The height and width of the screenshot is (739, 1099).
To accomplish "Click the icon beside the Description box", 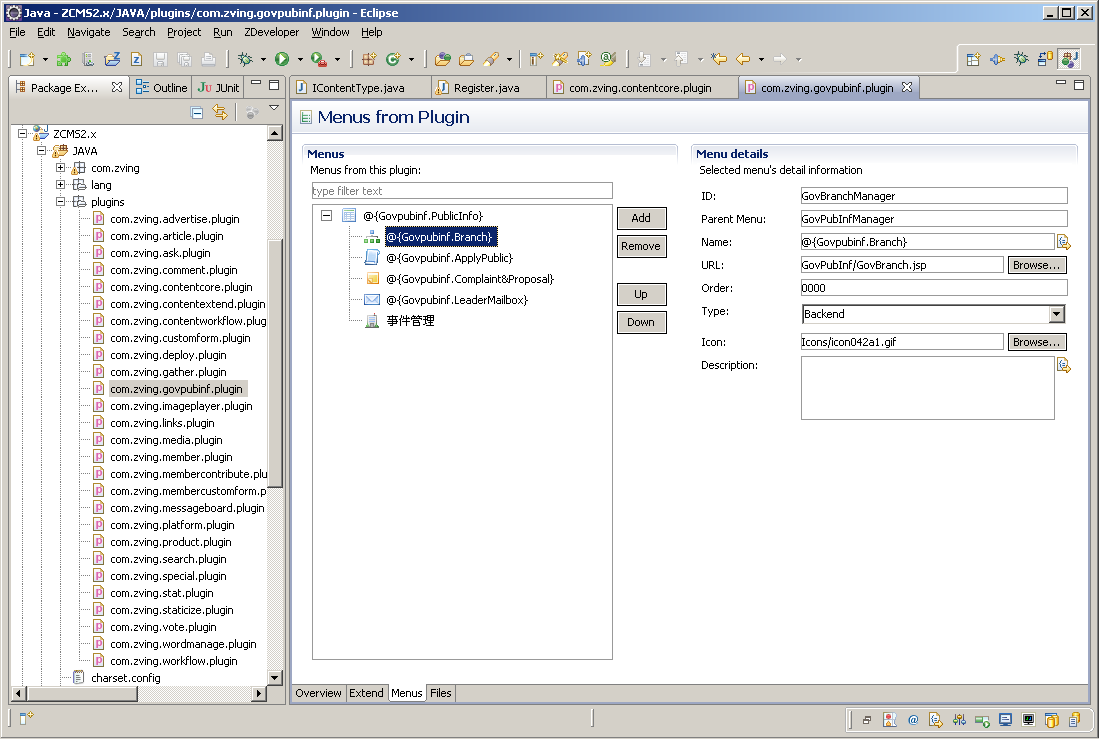I will point(1063,366).
